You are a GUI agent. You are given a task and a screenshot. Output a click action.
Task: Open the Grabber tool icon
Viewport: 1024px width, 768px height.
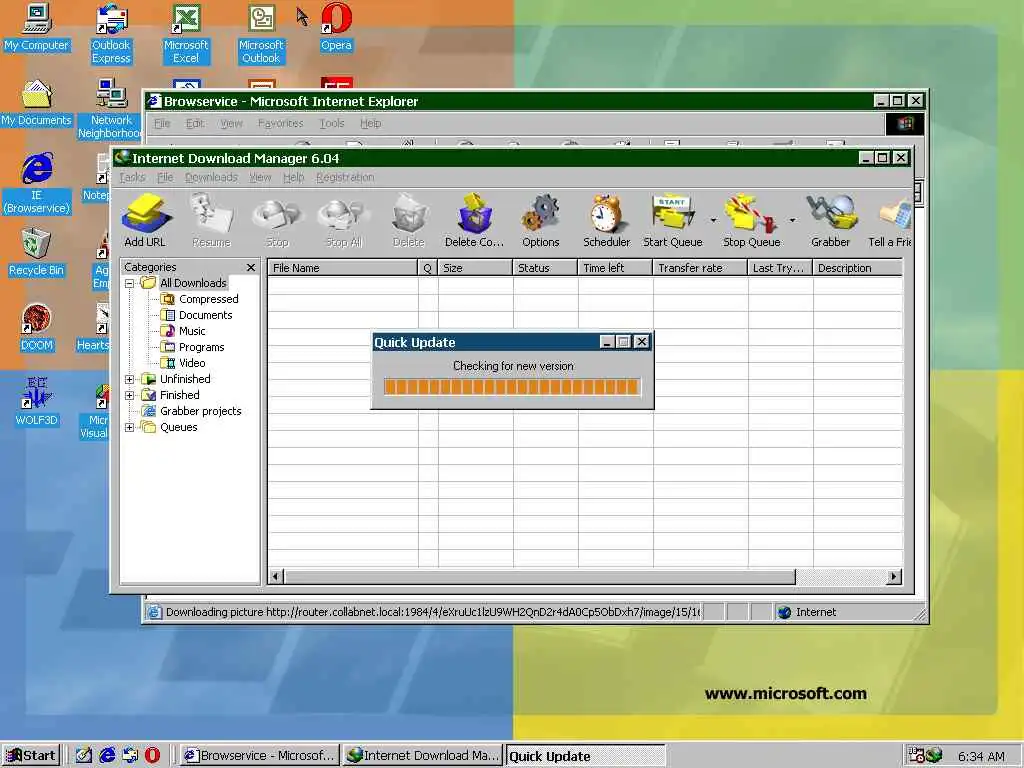[x=830, y=220]
